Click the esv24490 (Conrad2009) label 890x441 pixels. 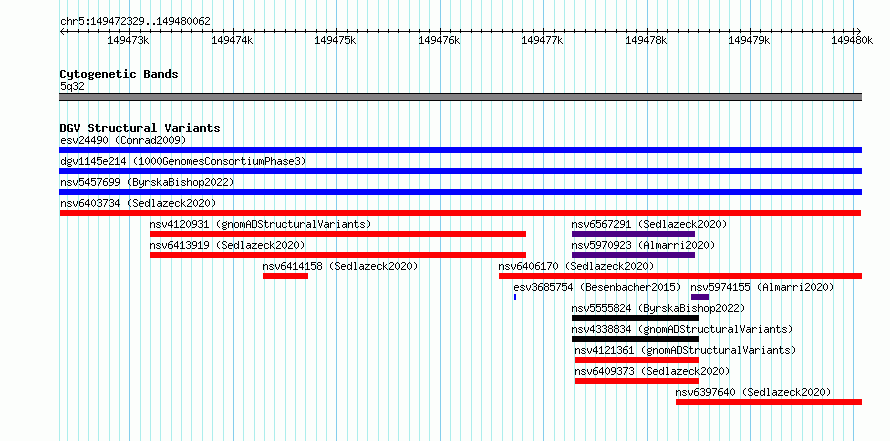pyautogui.click(x=123, y=140)
